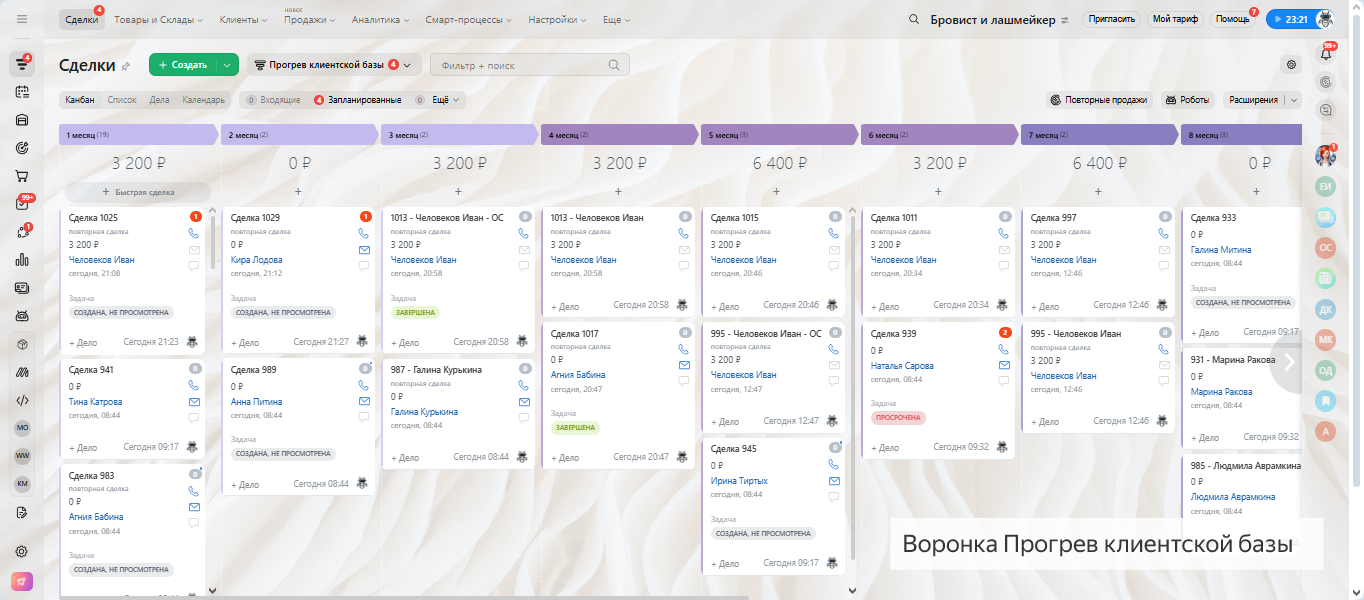
Task: Open the Кира Лодова contact link
Action: tap(256, 260)
